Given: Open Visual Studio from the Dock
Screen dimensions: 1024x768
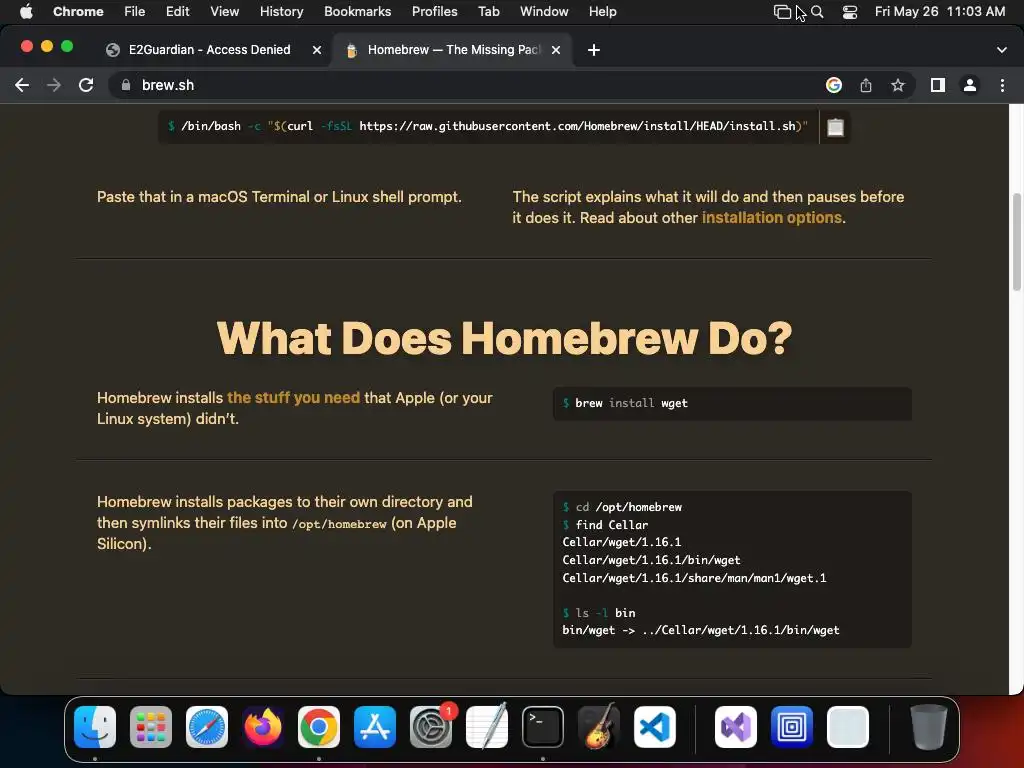Looking at the screenshot, I should click(x=736, y=727).
